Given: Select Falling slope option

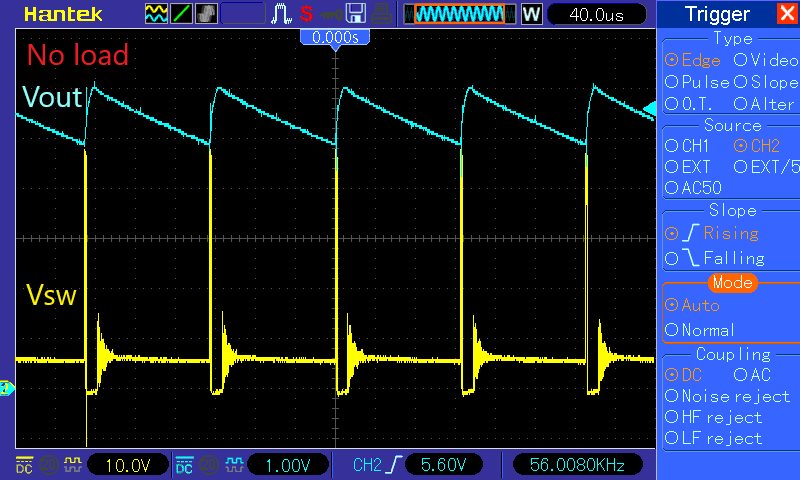Looking at the screenshot, I should [x=715, y=258].
